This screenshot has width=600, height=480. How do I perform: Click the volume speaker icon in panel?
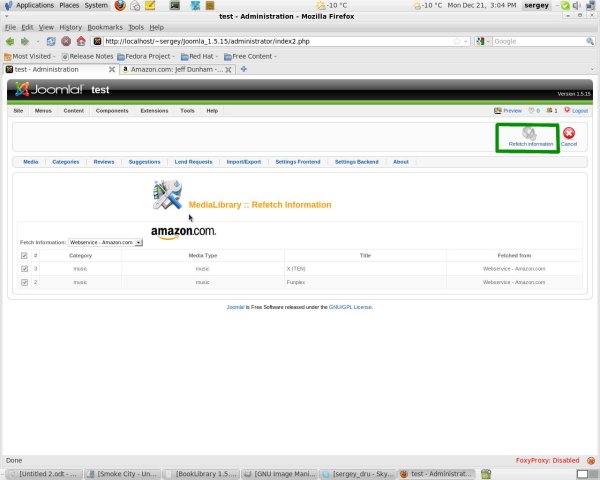click(x=577, y=5)
